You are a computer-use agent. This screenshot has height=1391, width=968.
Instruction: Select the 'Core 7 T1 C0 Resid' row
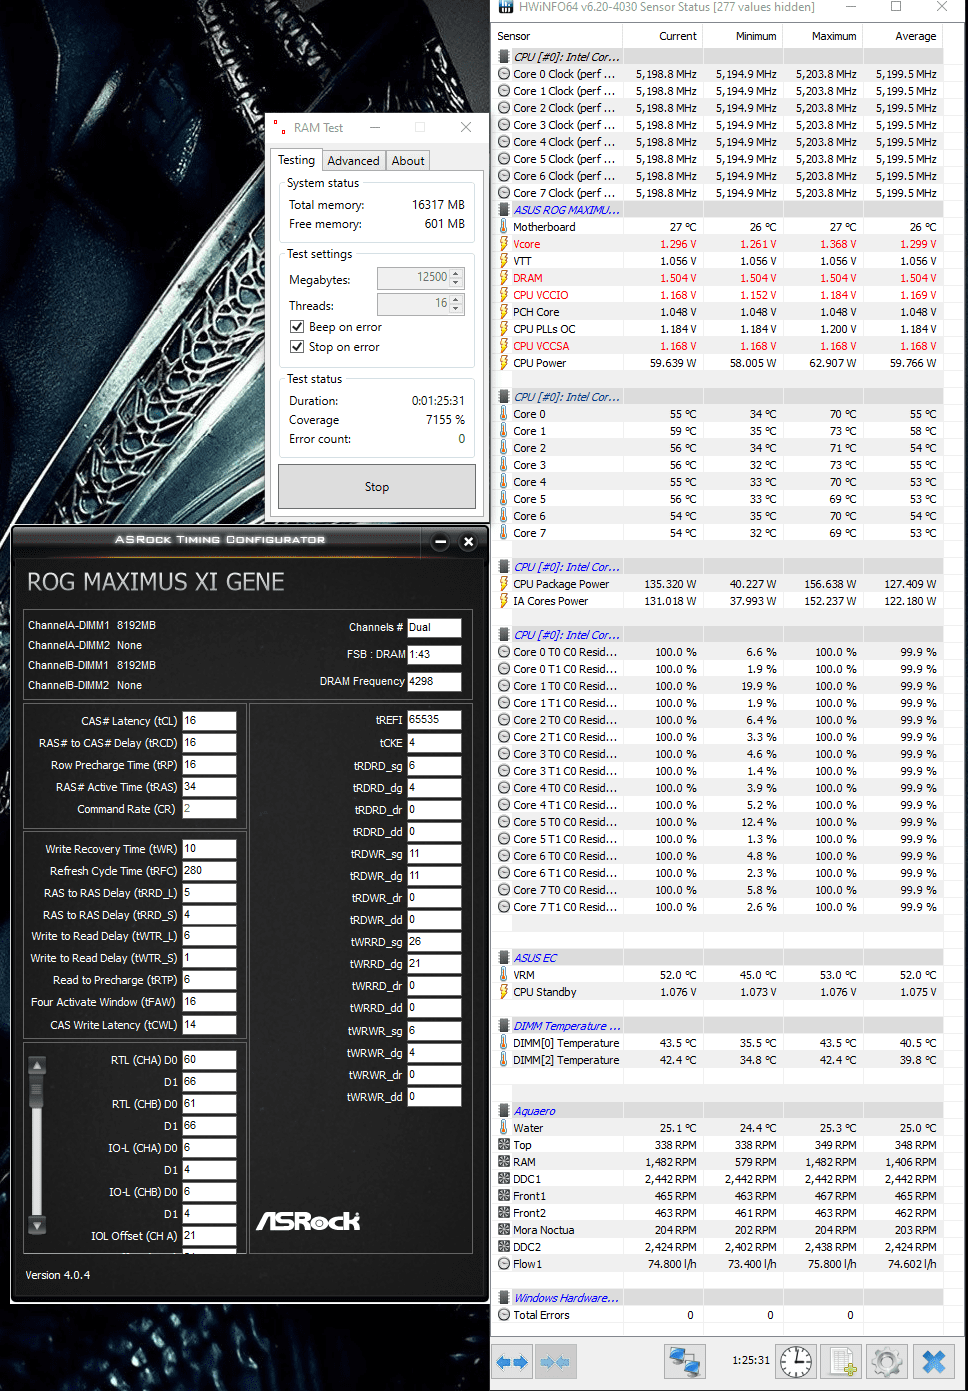coord(719,907)
